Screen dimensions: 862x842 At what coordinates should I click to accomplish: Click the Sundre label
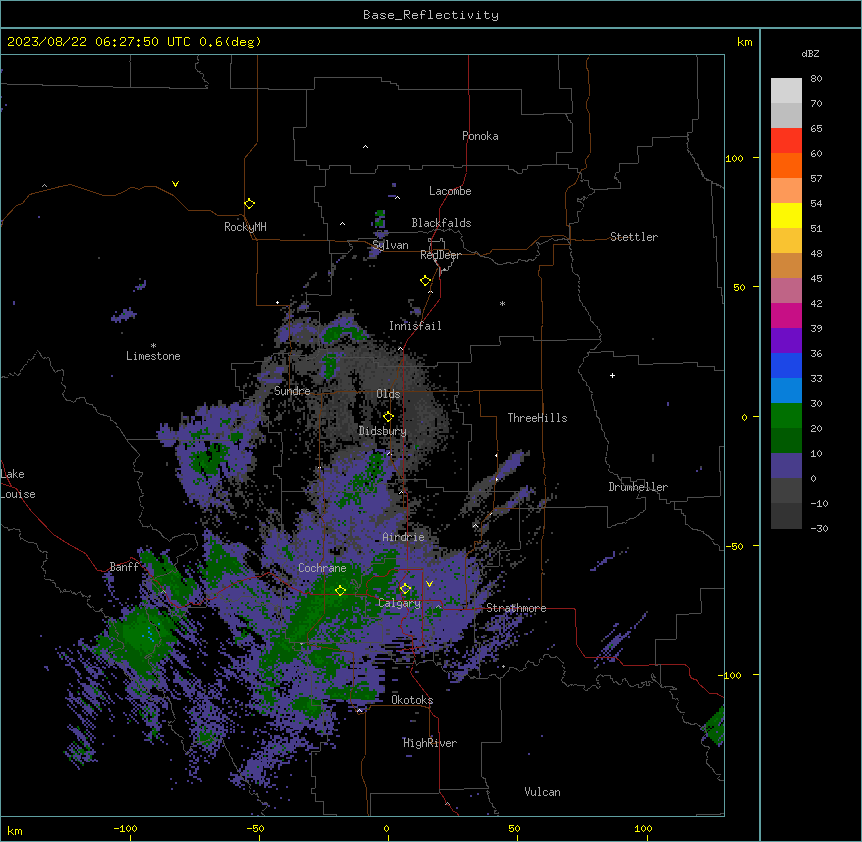(x=292, y=391)
